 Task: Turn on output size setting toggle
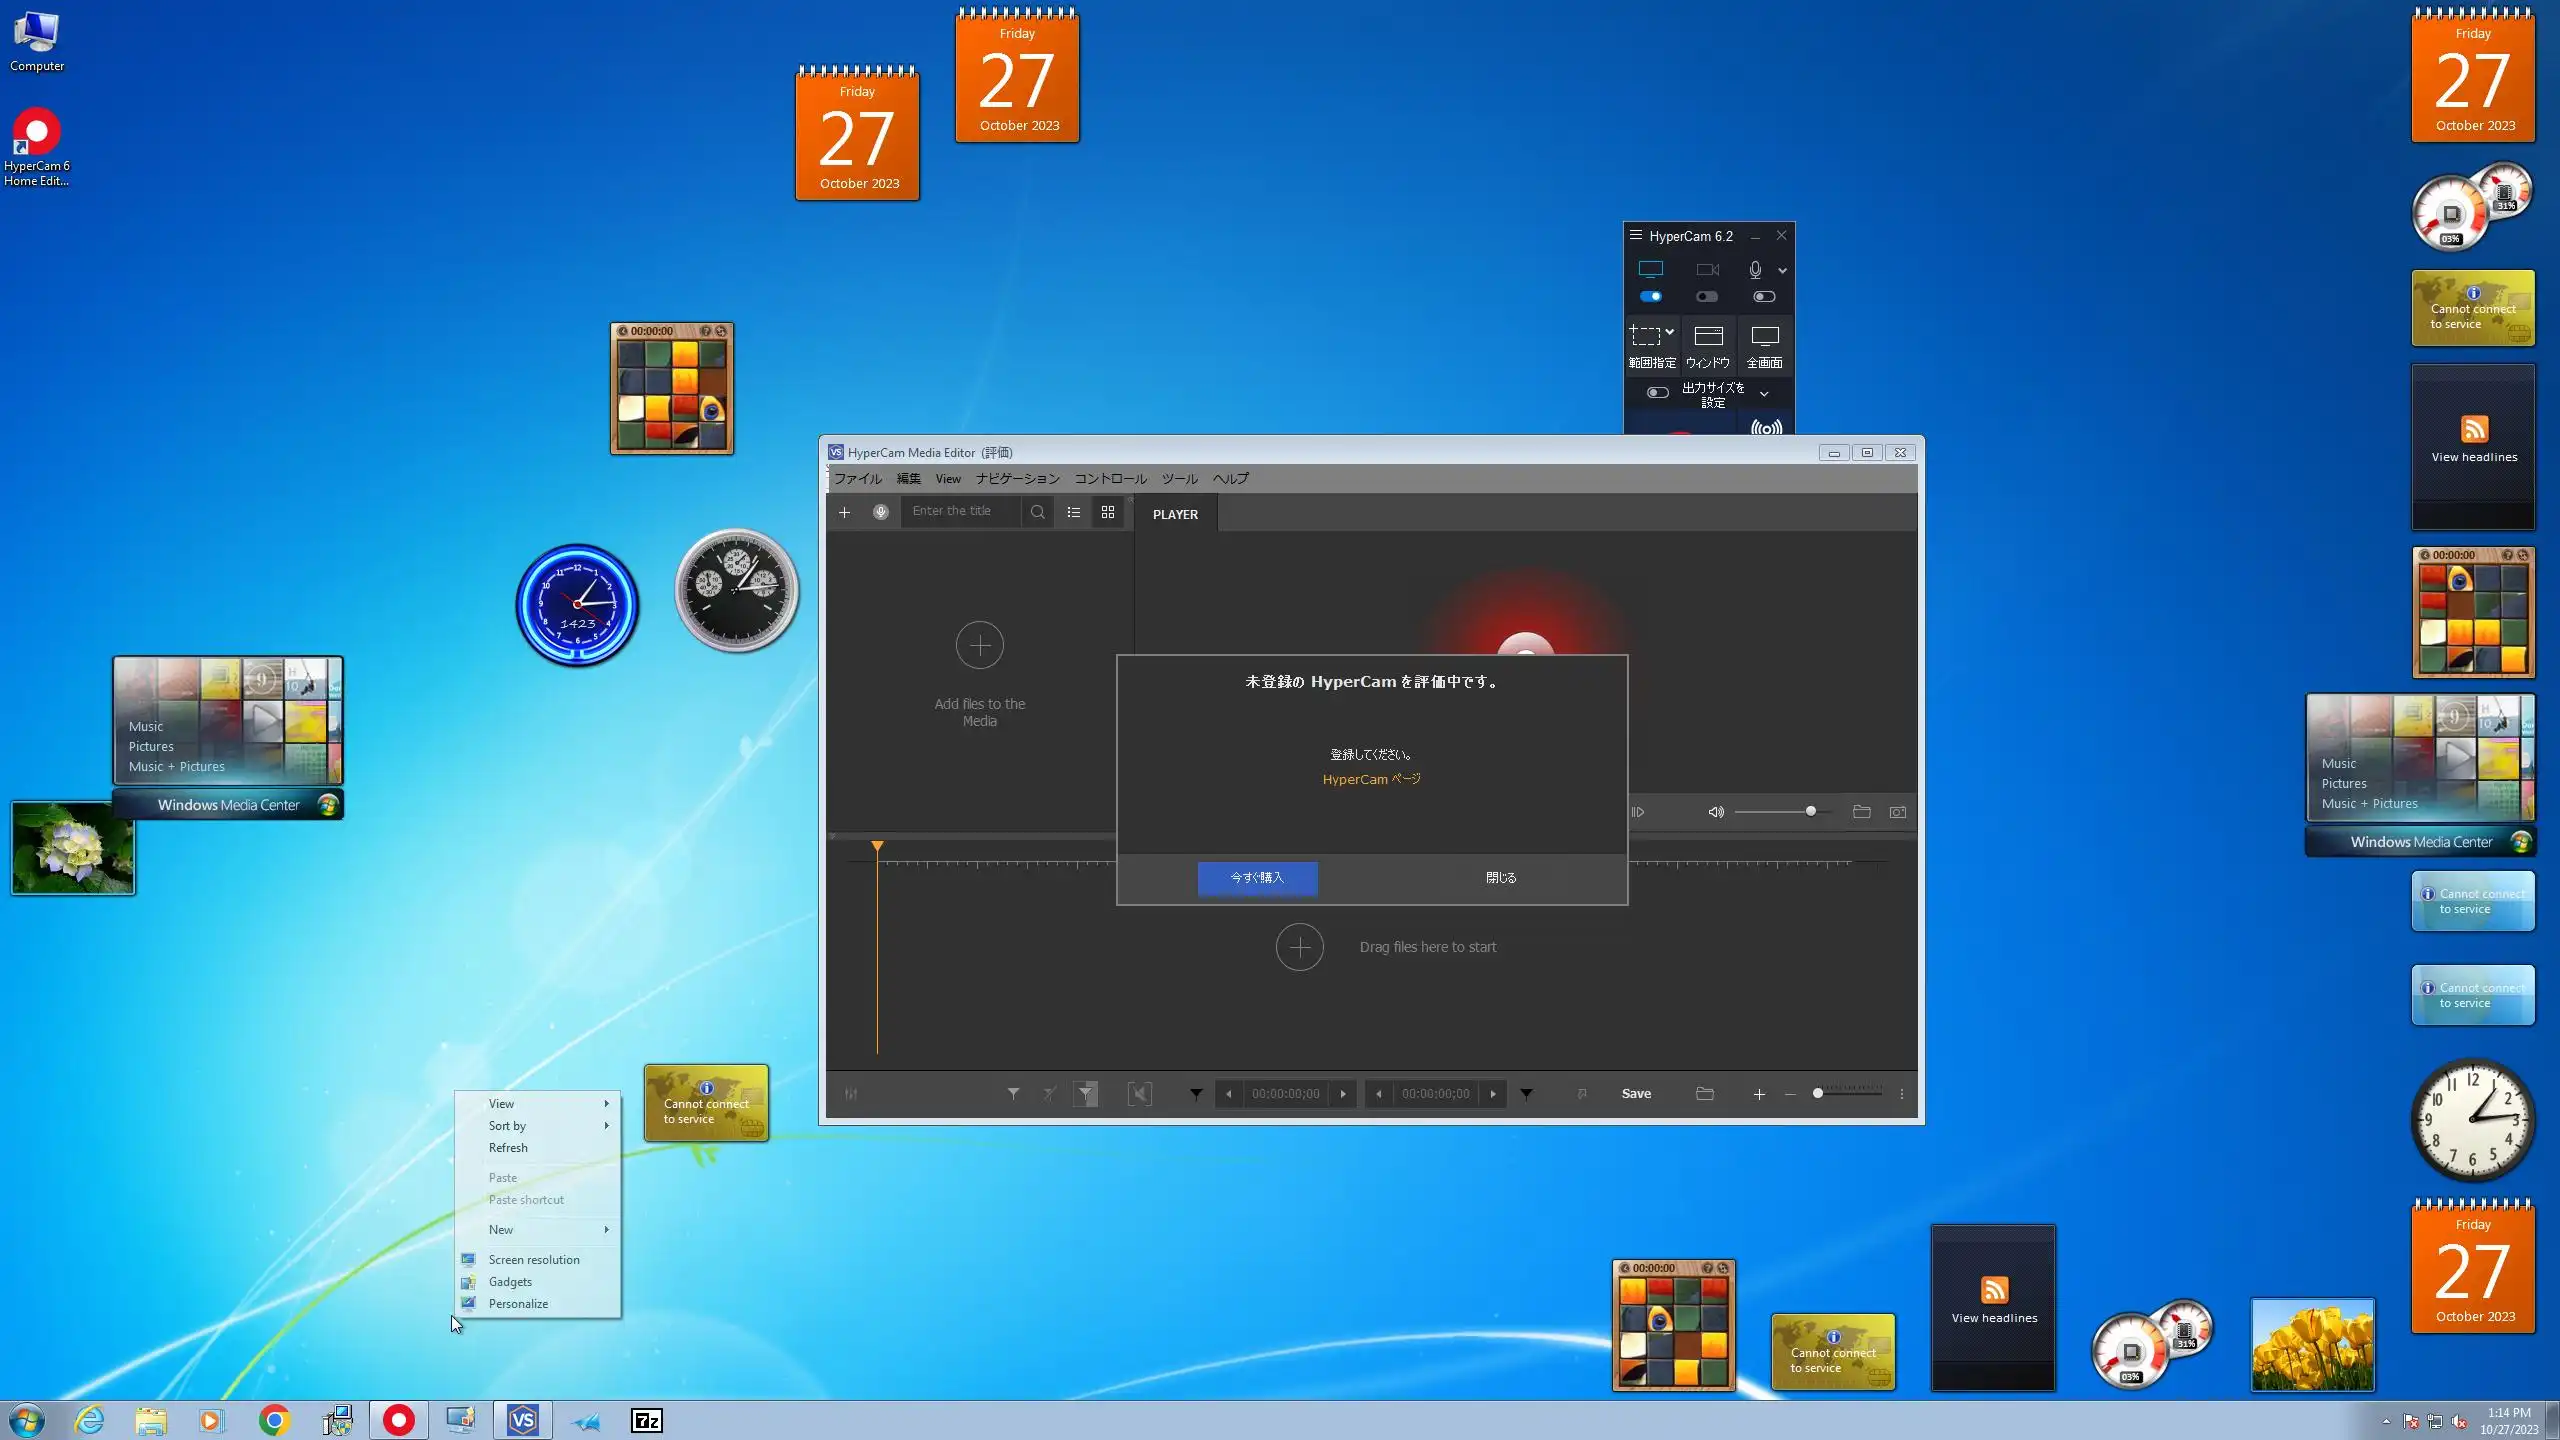coord(1658,393)
